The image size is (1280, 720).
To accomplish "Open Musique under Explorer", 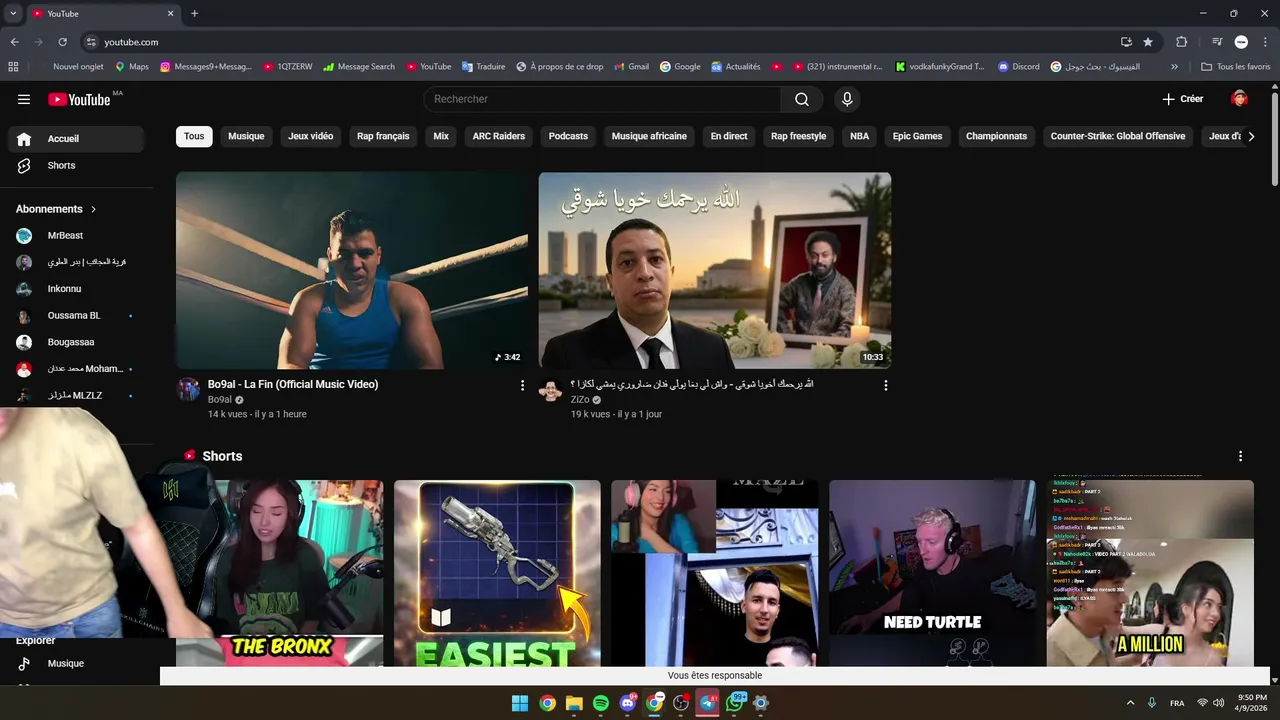I will (76, 663).
